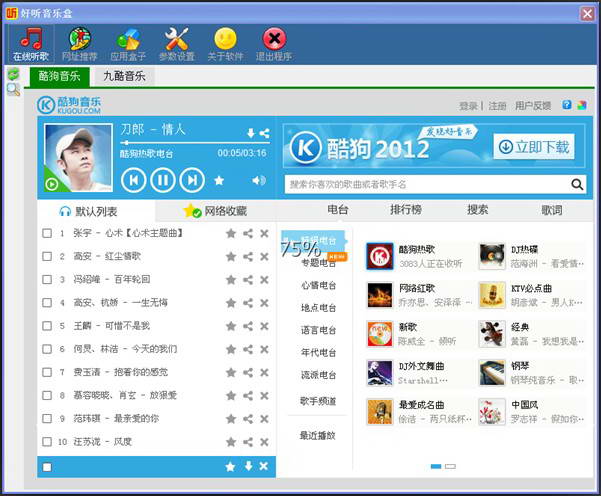Select the 排行榜 tab
Image resolution: width=601 pixels, height=496 pixels.
click(406, 210)
